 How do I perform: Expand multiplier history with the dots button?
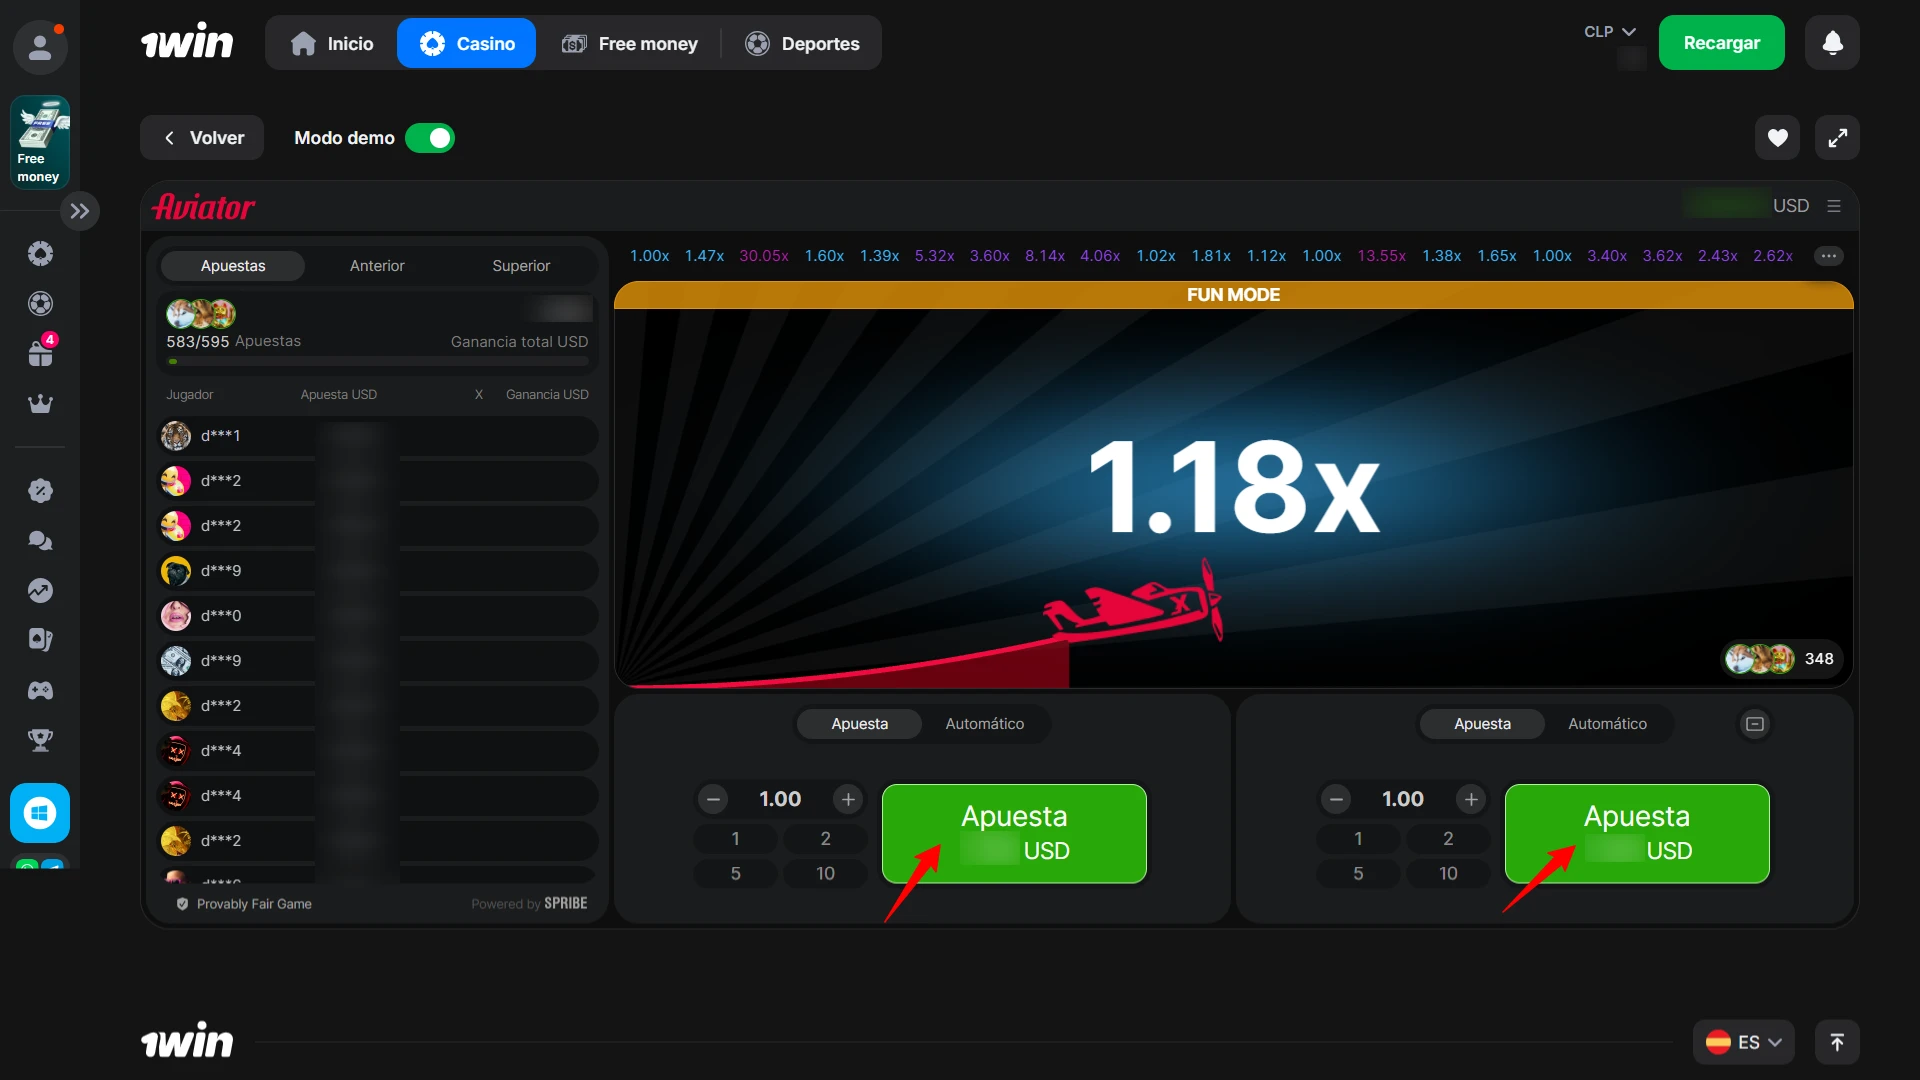[1829, 256]
